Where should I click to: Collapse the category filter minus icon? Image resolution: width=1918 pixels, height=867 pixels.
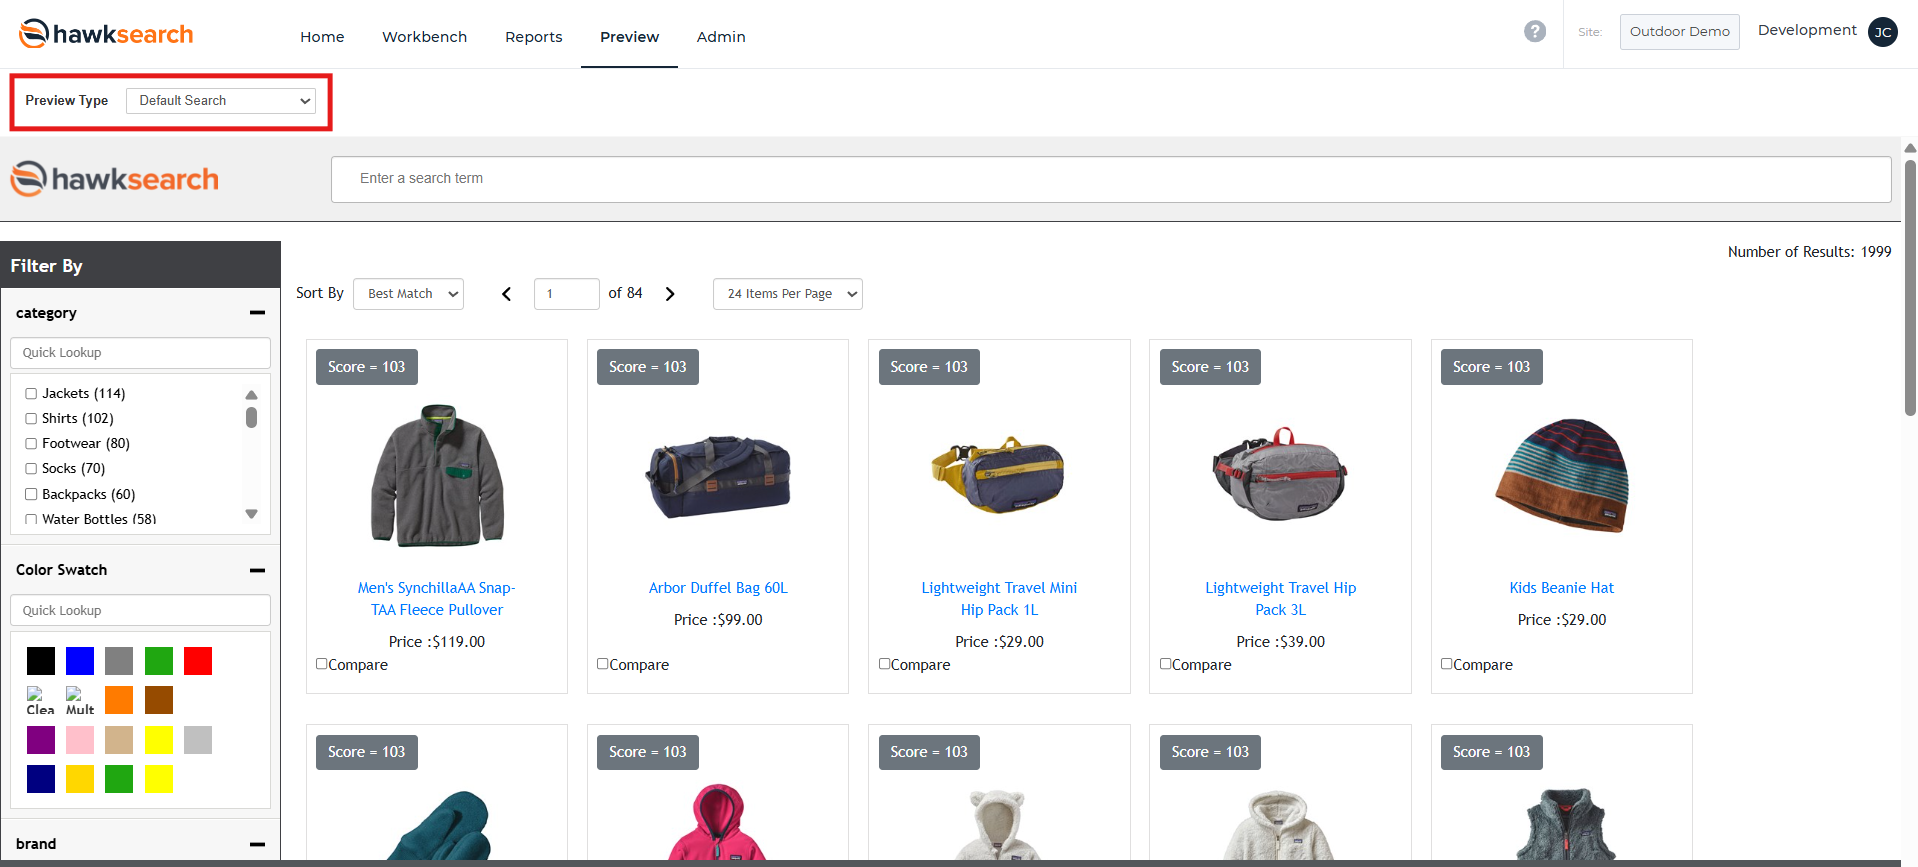click(257, 313)
